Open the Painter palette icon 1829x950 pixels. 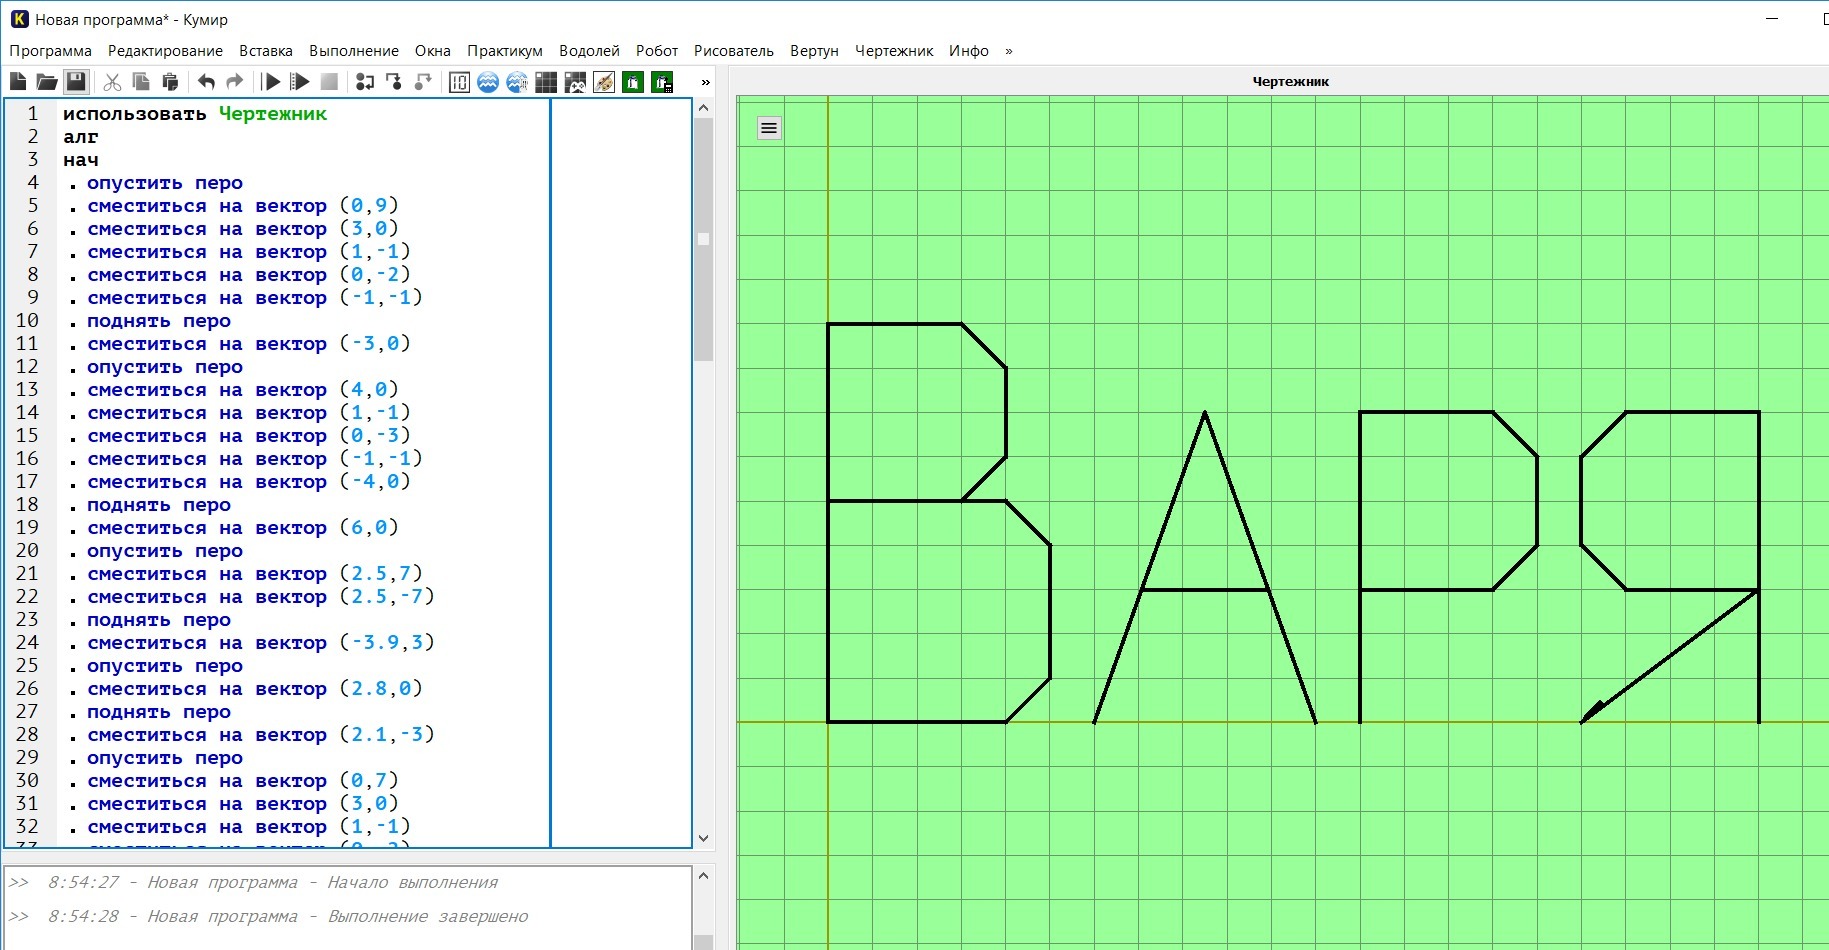tap(604, 82)
